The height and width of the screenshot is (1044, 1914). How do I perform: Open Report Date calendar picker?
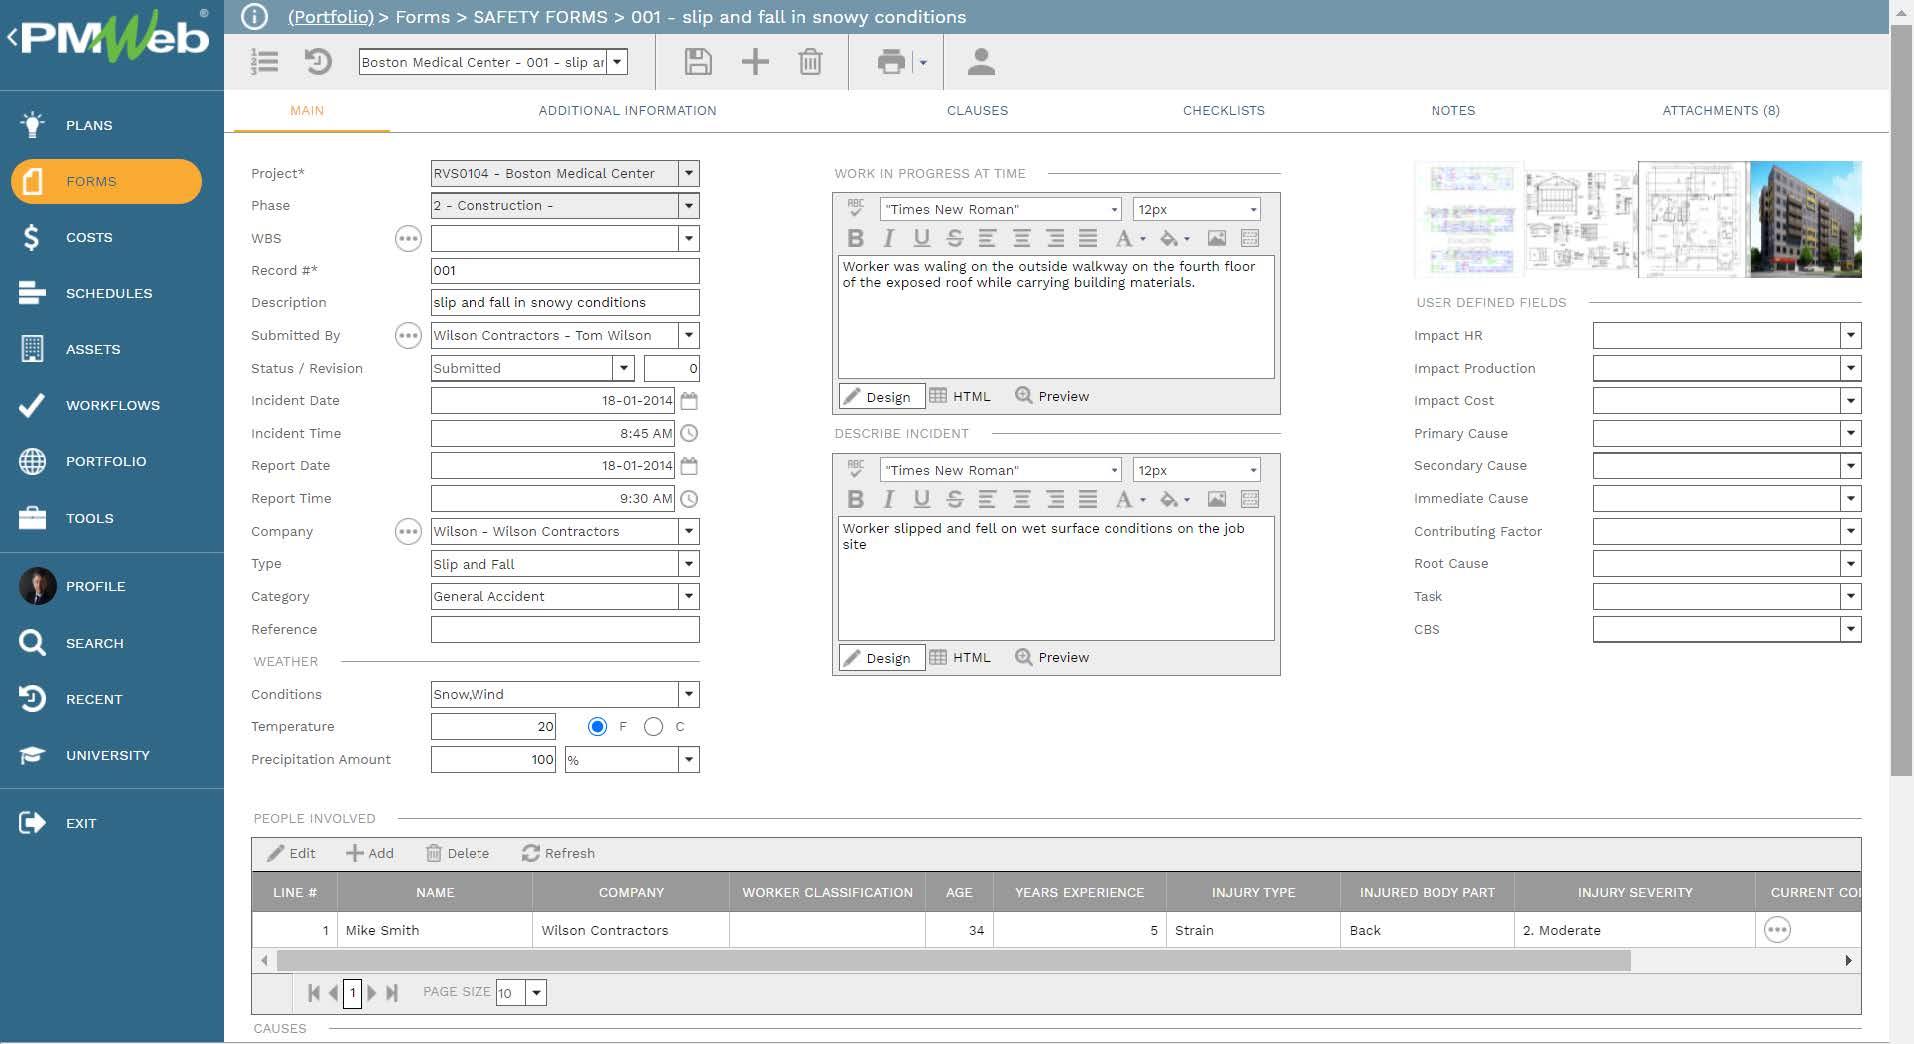689,466
